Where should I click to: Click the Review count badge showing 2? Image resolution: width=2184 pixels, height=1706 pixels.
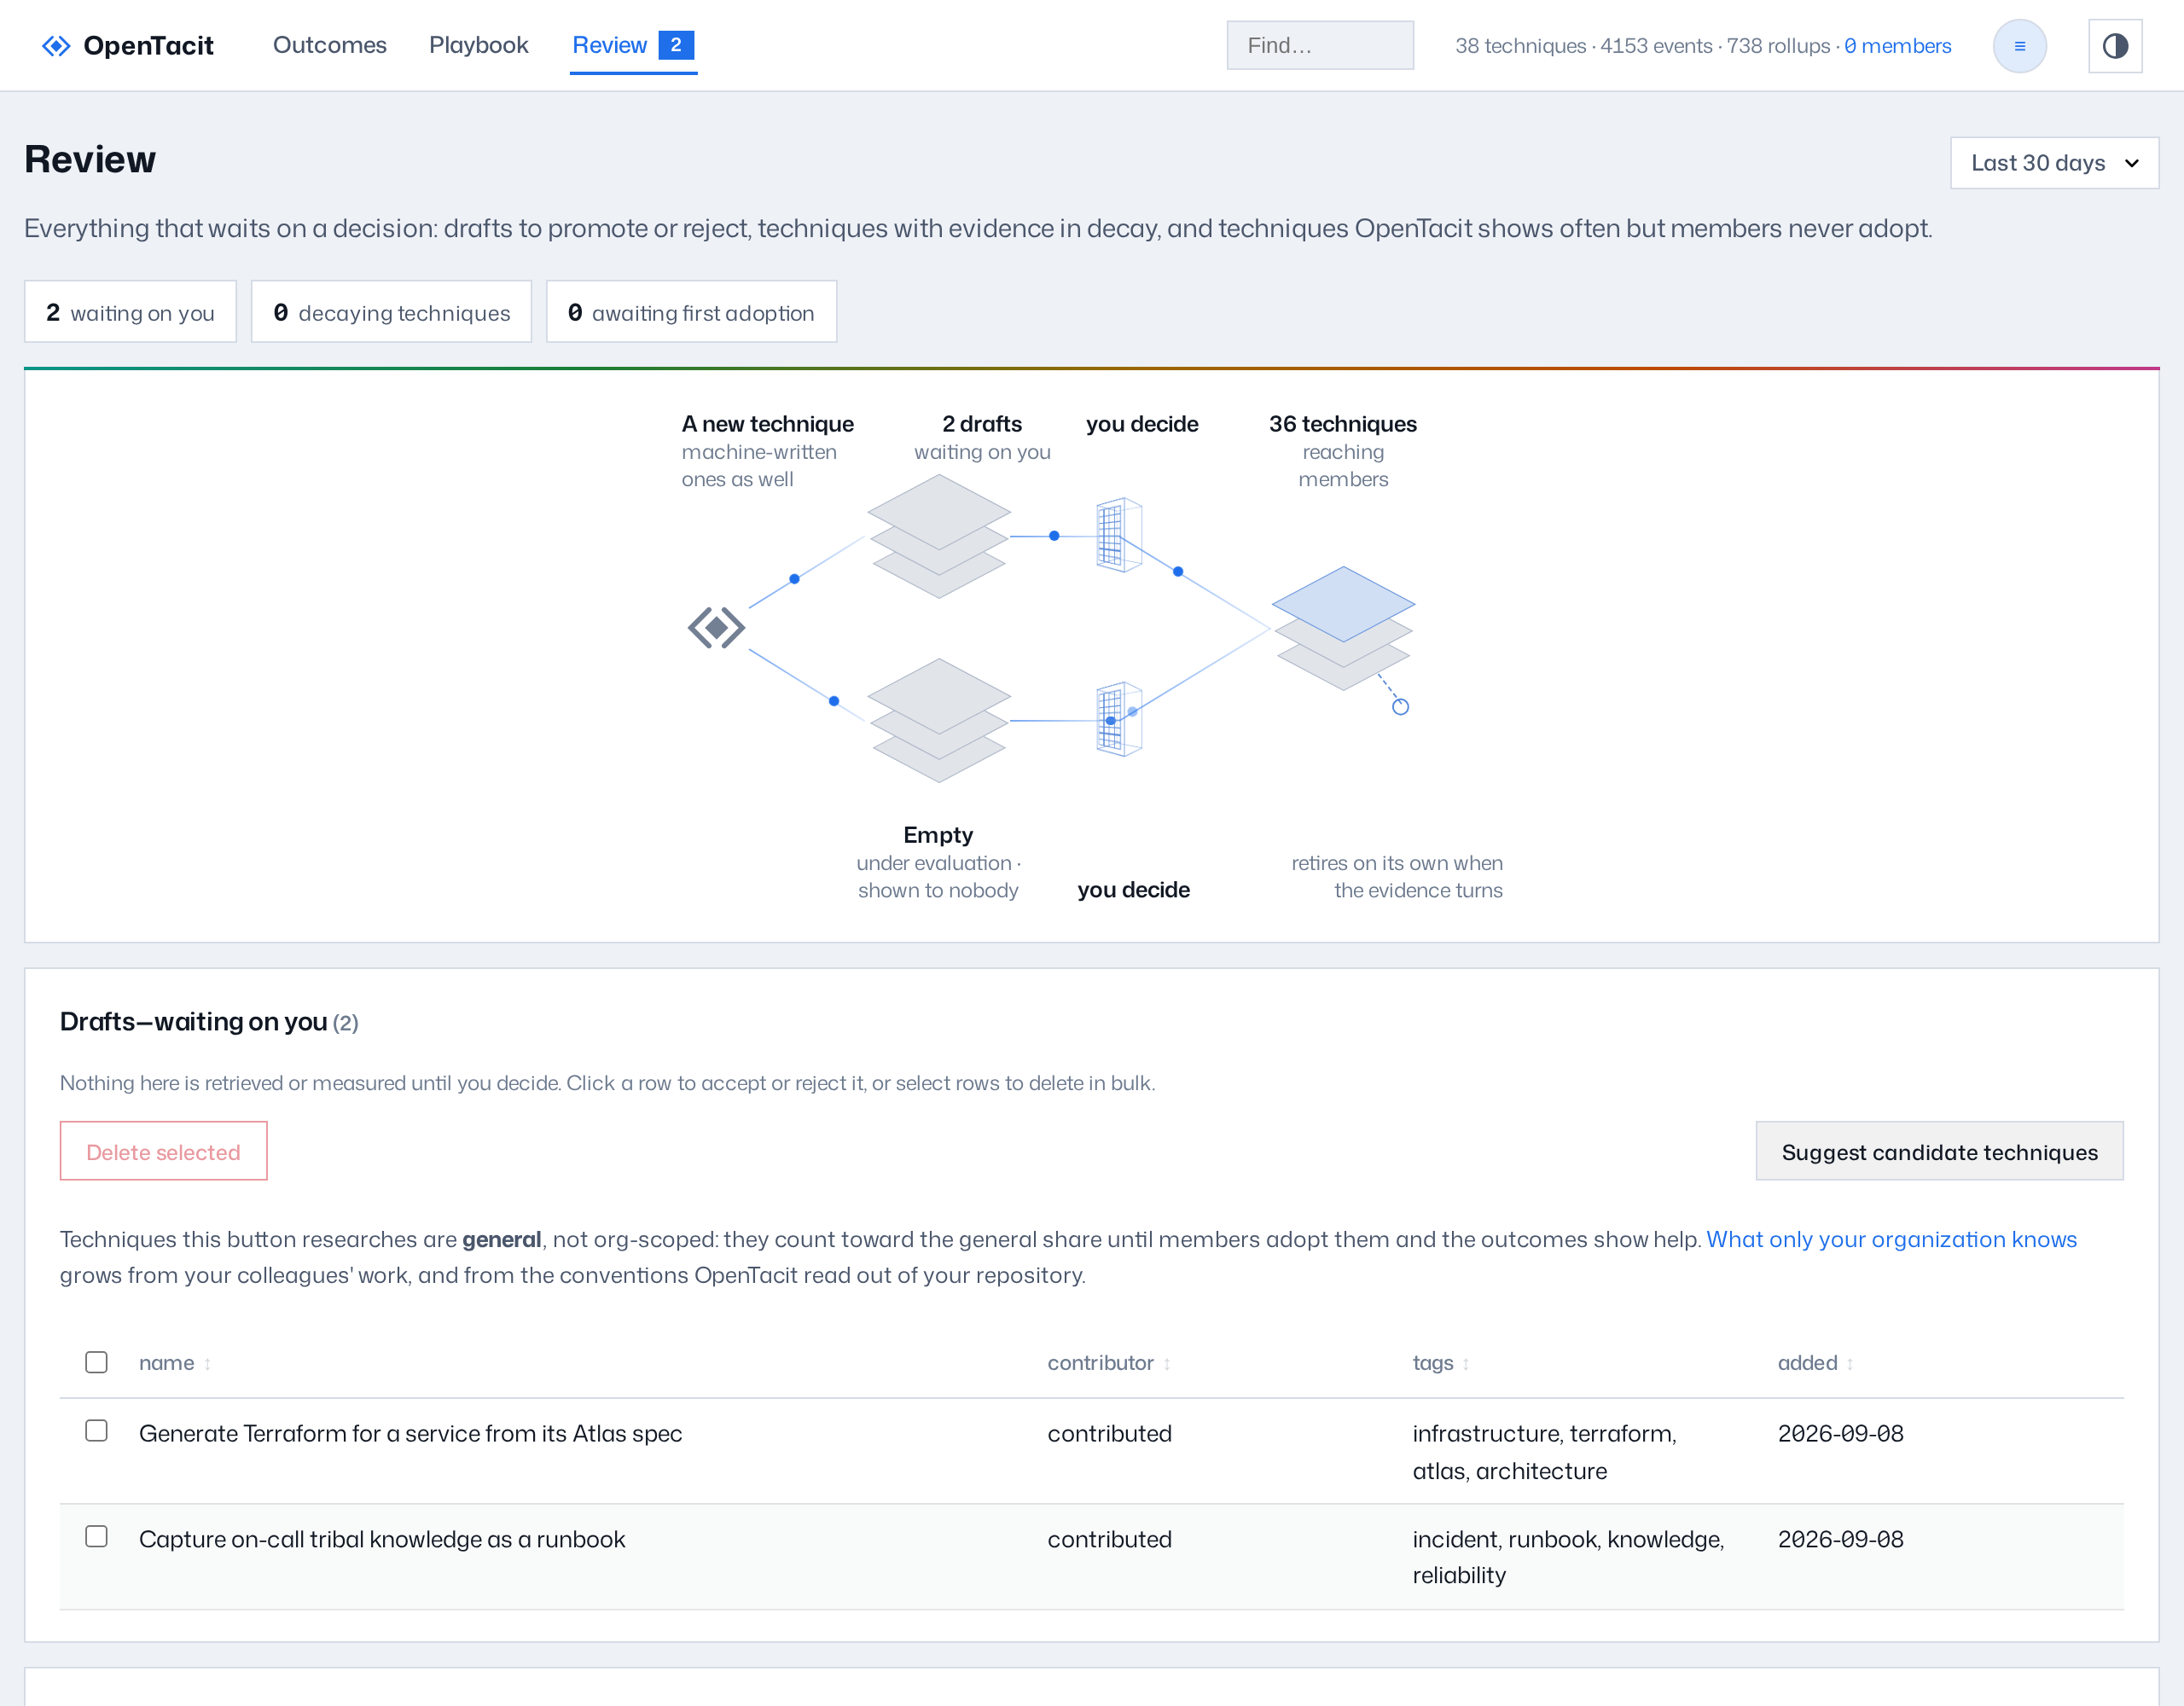tap(676, 45)
